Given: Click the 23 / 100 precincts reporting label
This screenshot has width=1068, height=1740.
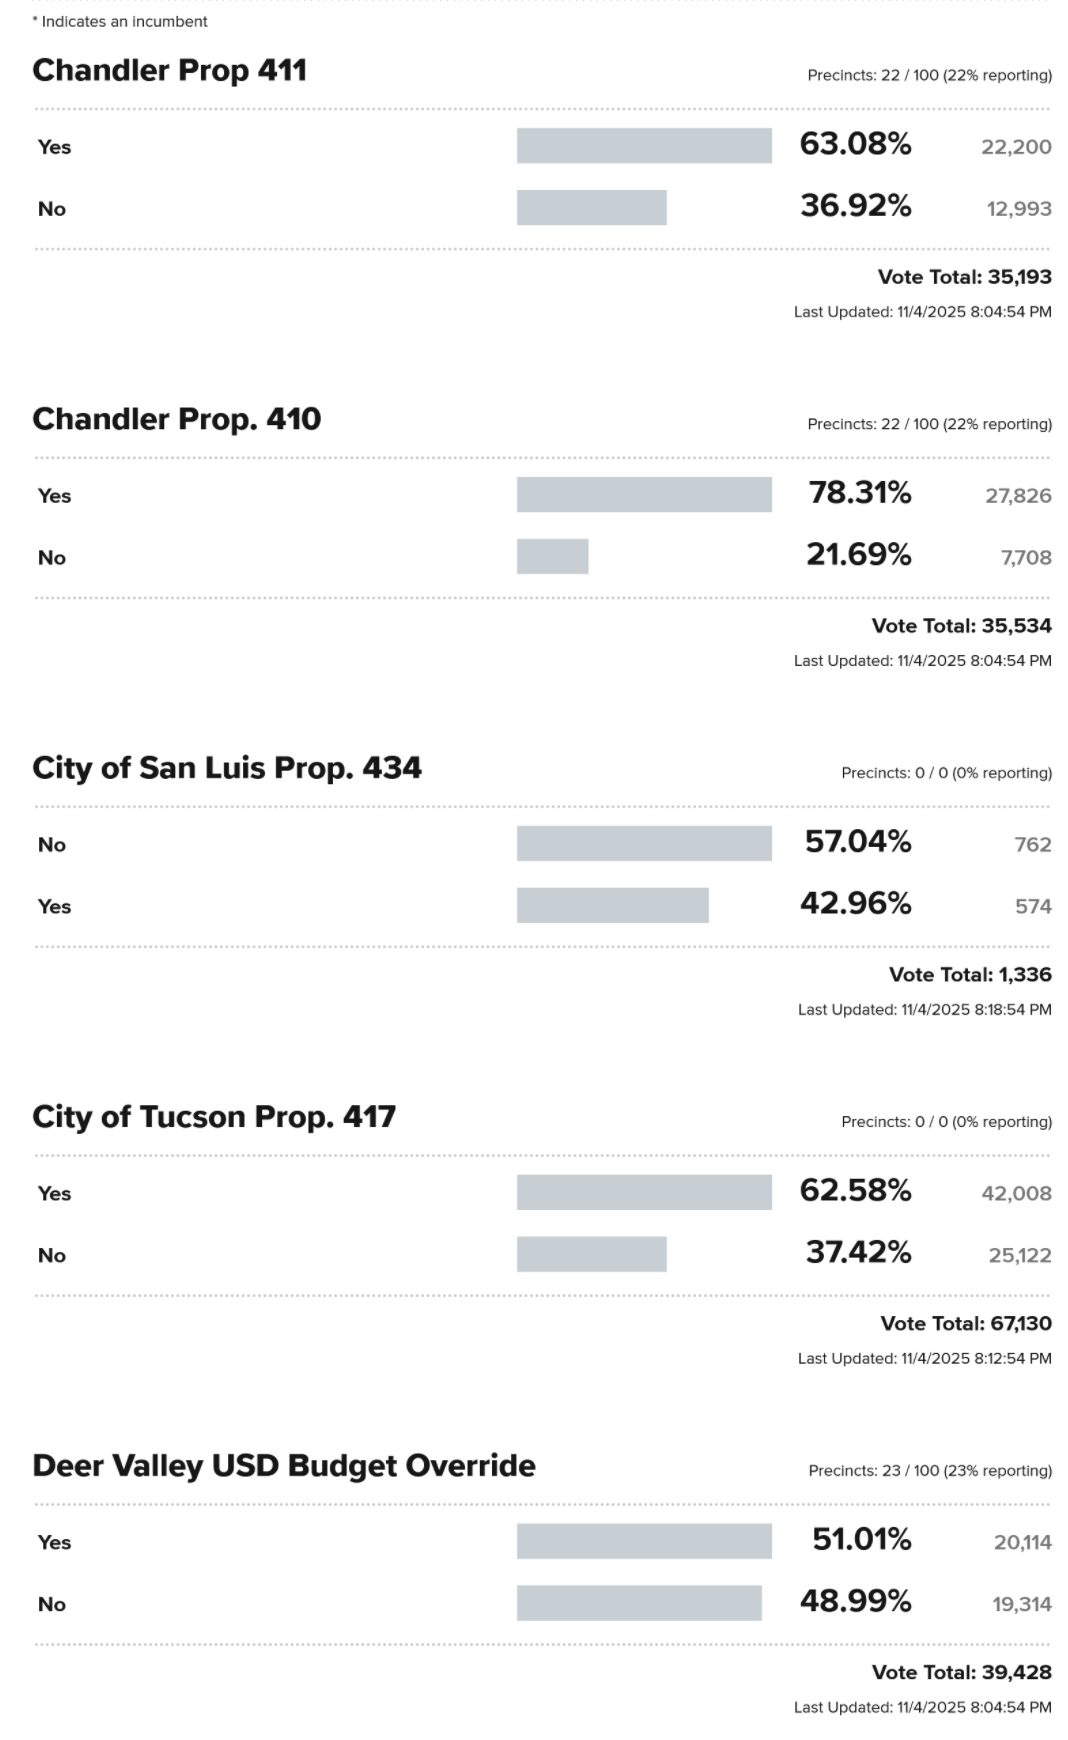Looking at the screenshot, I should 930,1471.
